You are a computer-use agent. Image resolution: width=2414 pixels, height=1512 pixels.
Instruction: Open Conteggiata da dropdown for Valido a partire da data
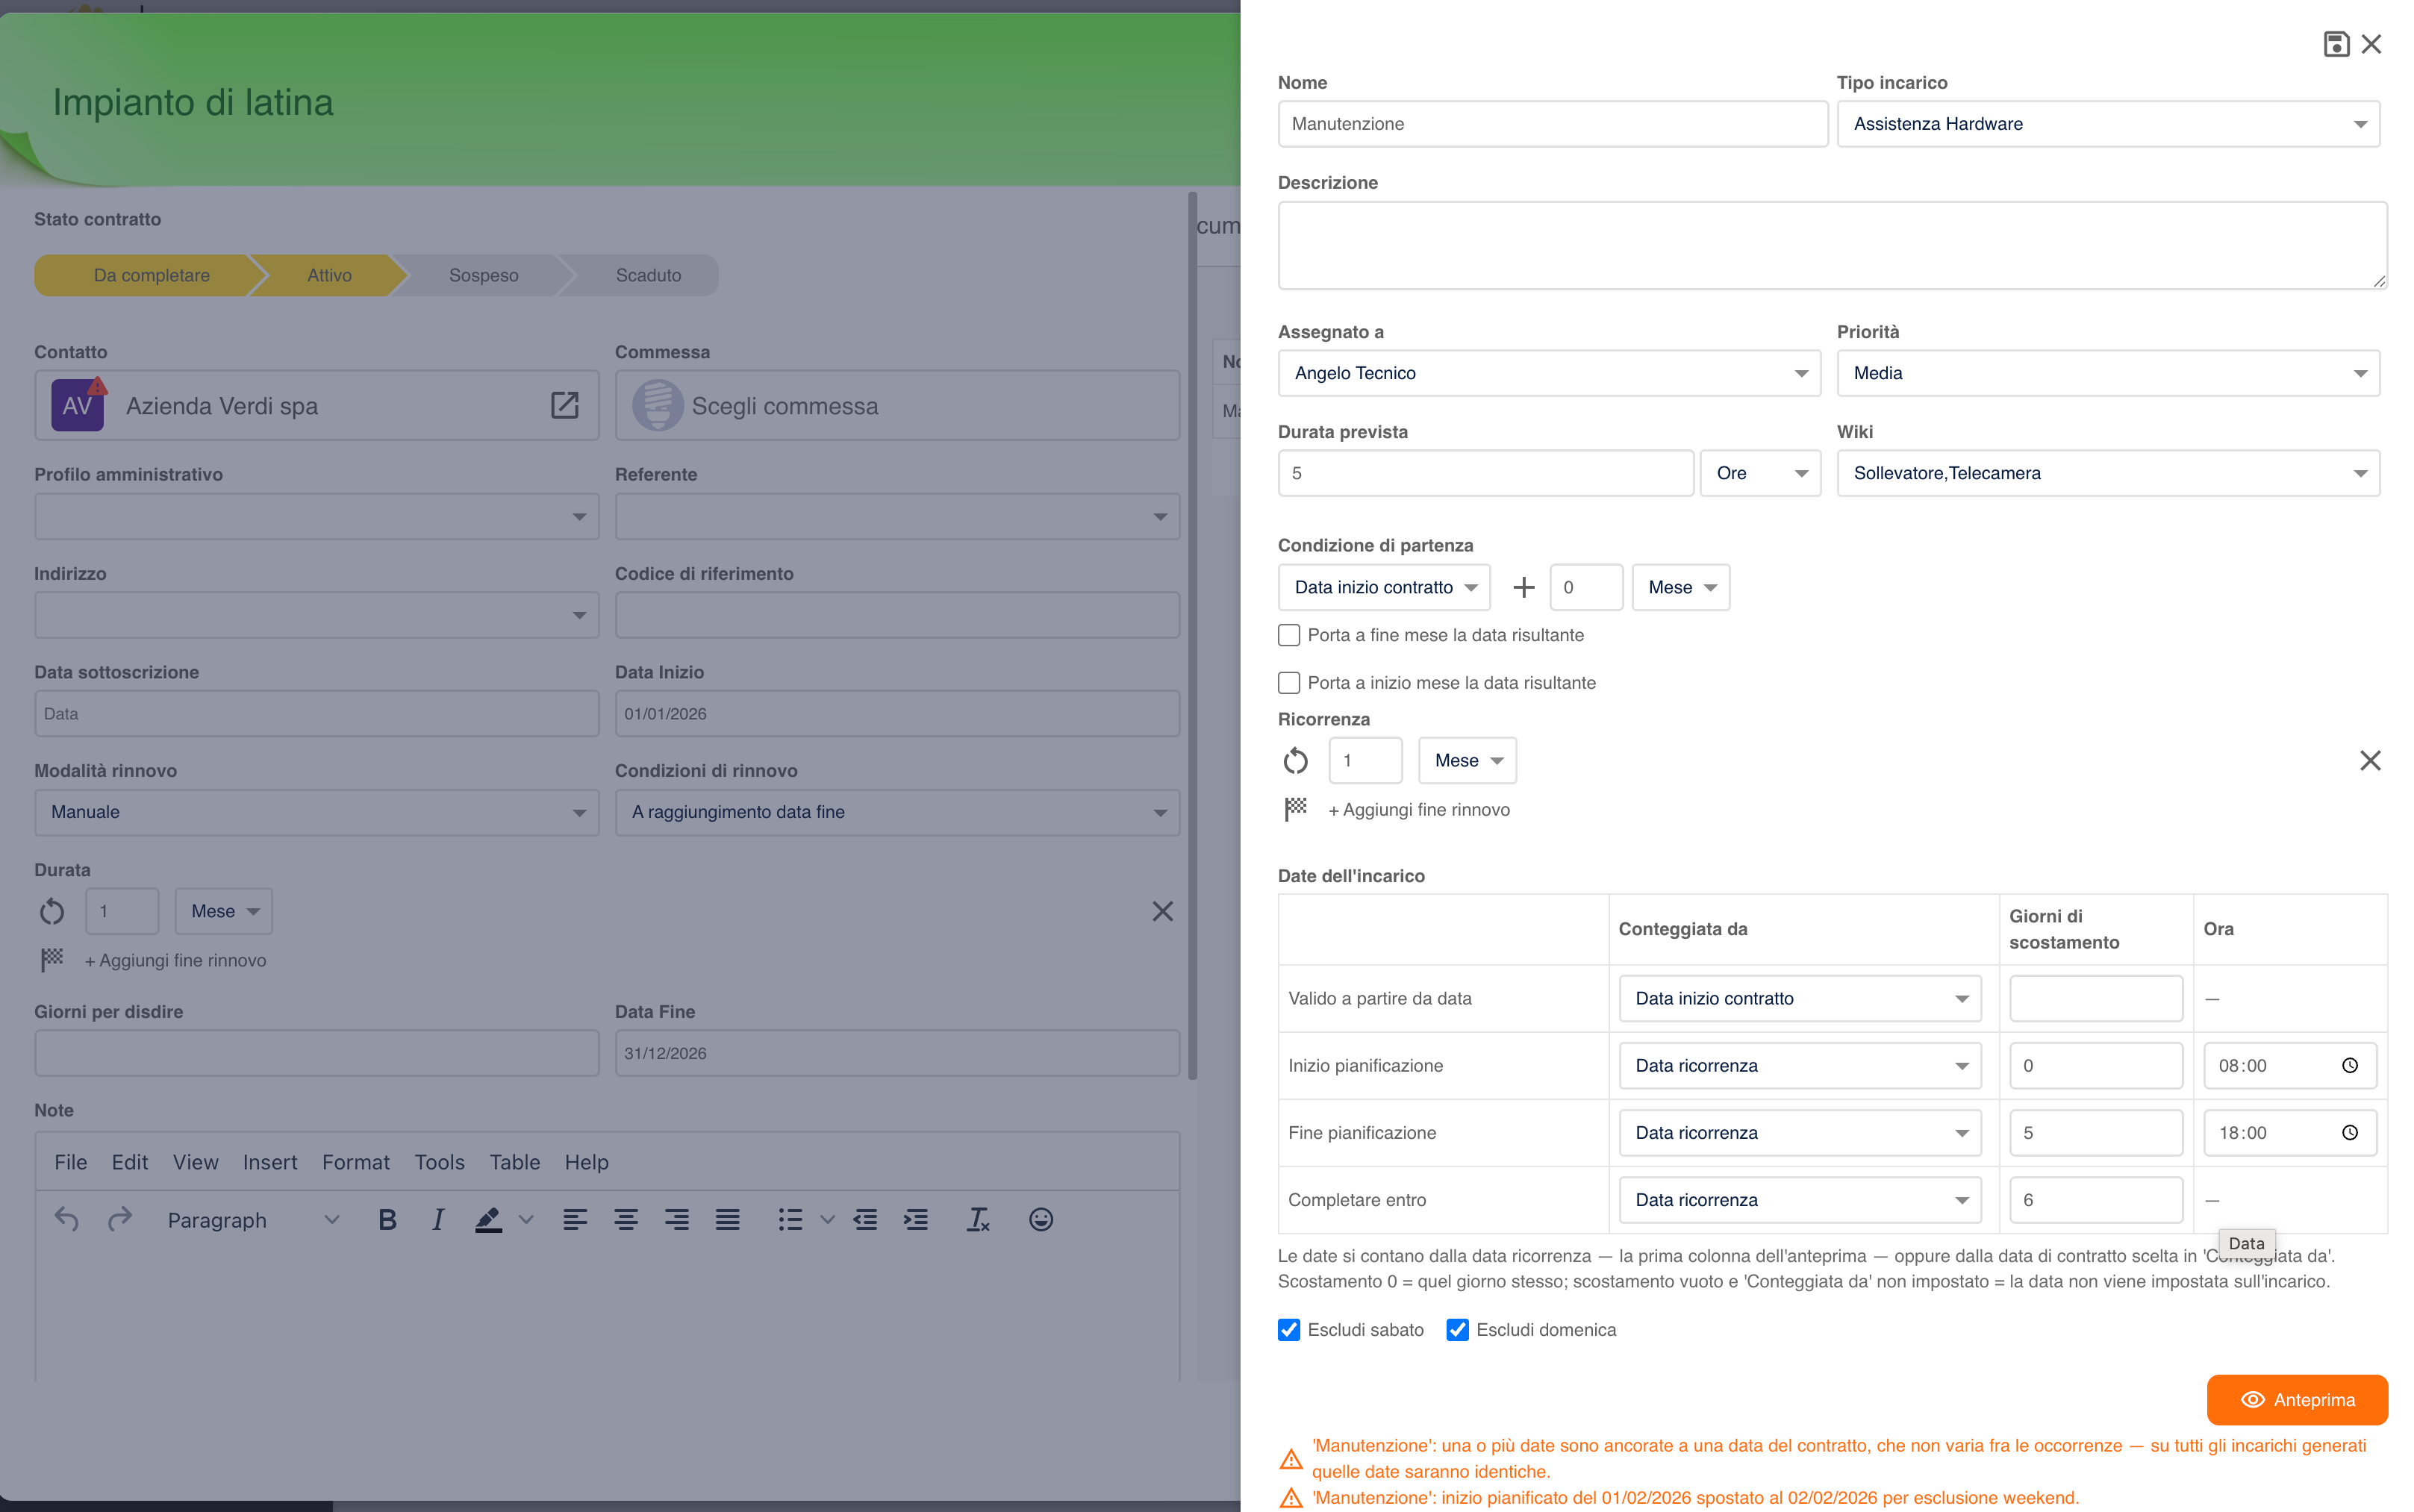click(1800, 999)
